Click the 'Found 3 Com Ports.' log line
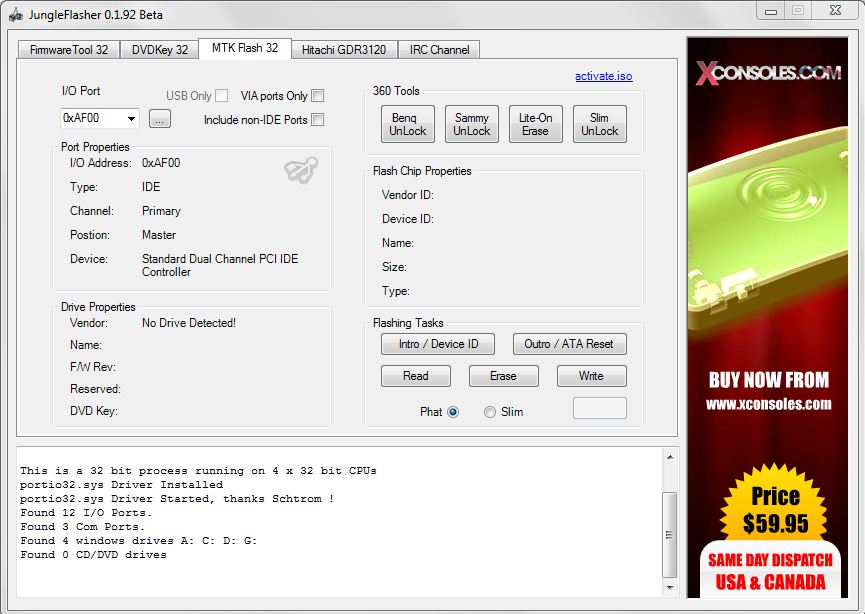The height and width of the screenshot is (614, 865). [x=82, y=526]
